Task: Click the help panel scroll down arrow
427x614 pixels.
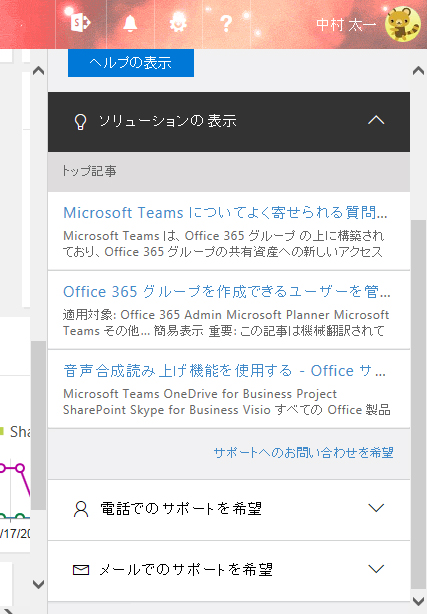Action: coord(418,600)
